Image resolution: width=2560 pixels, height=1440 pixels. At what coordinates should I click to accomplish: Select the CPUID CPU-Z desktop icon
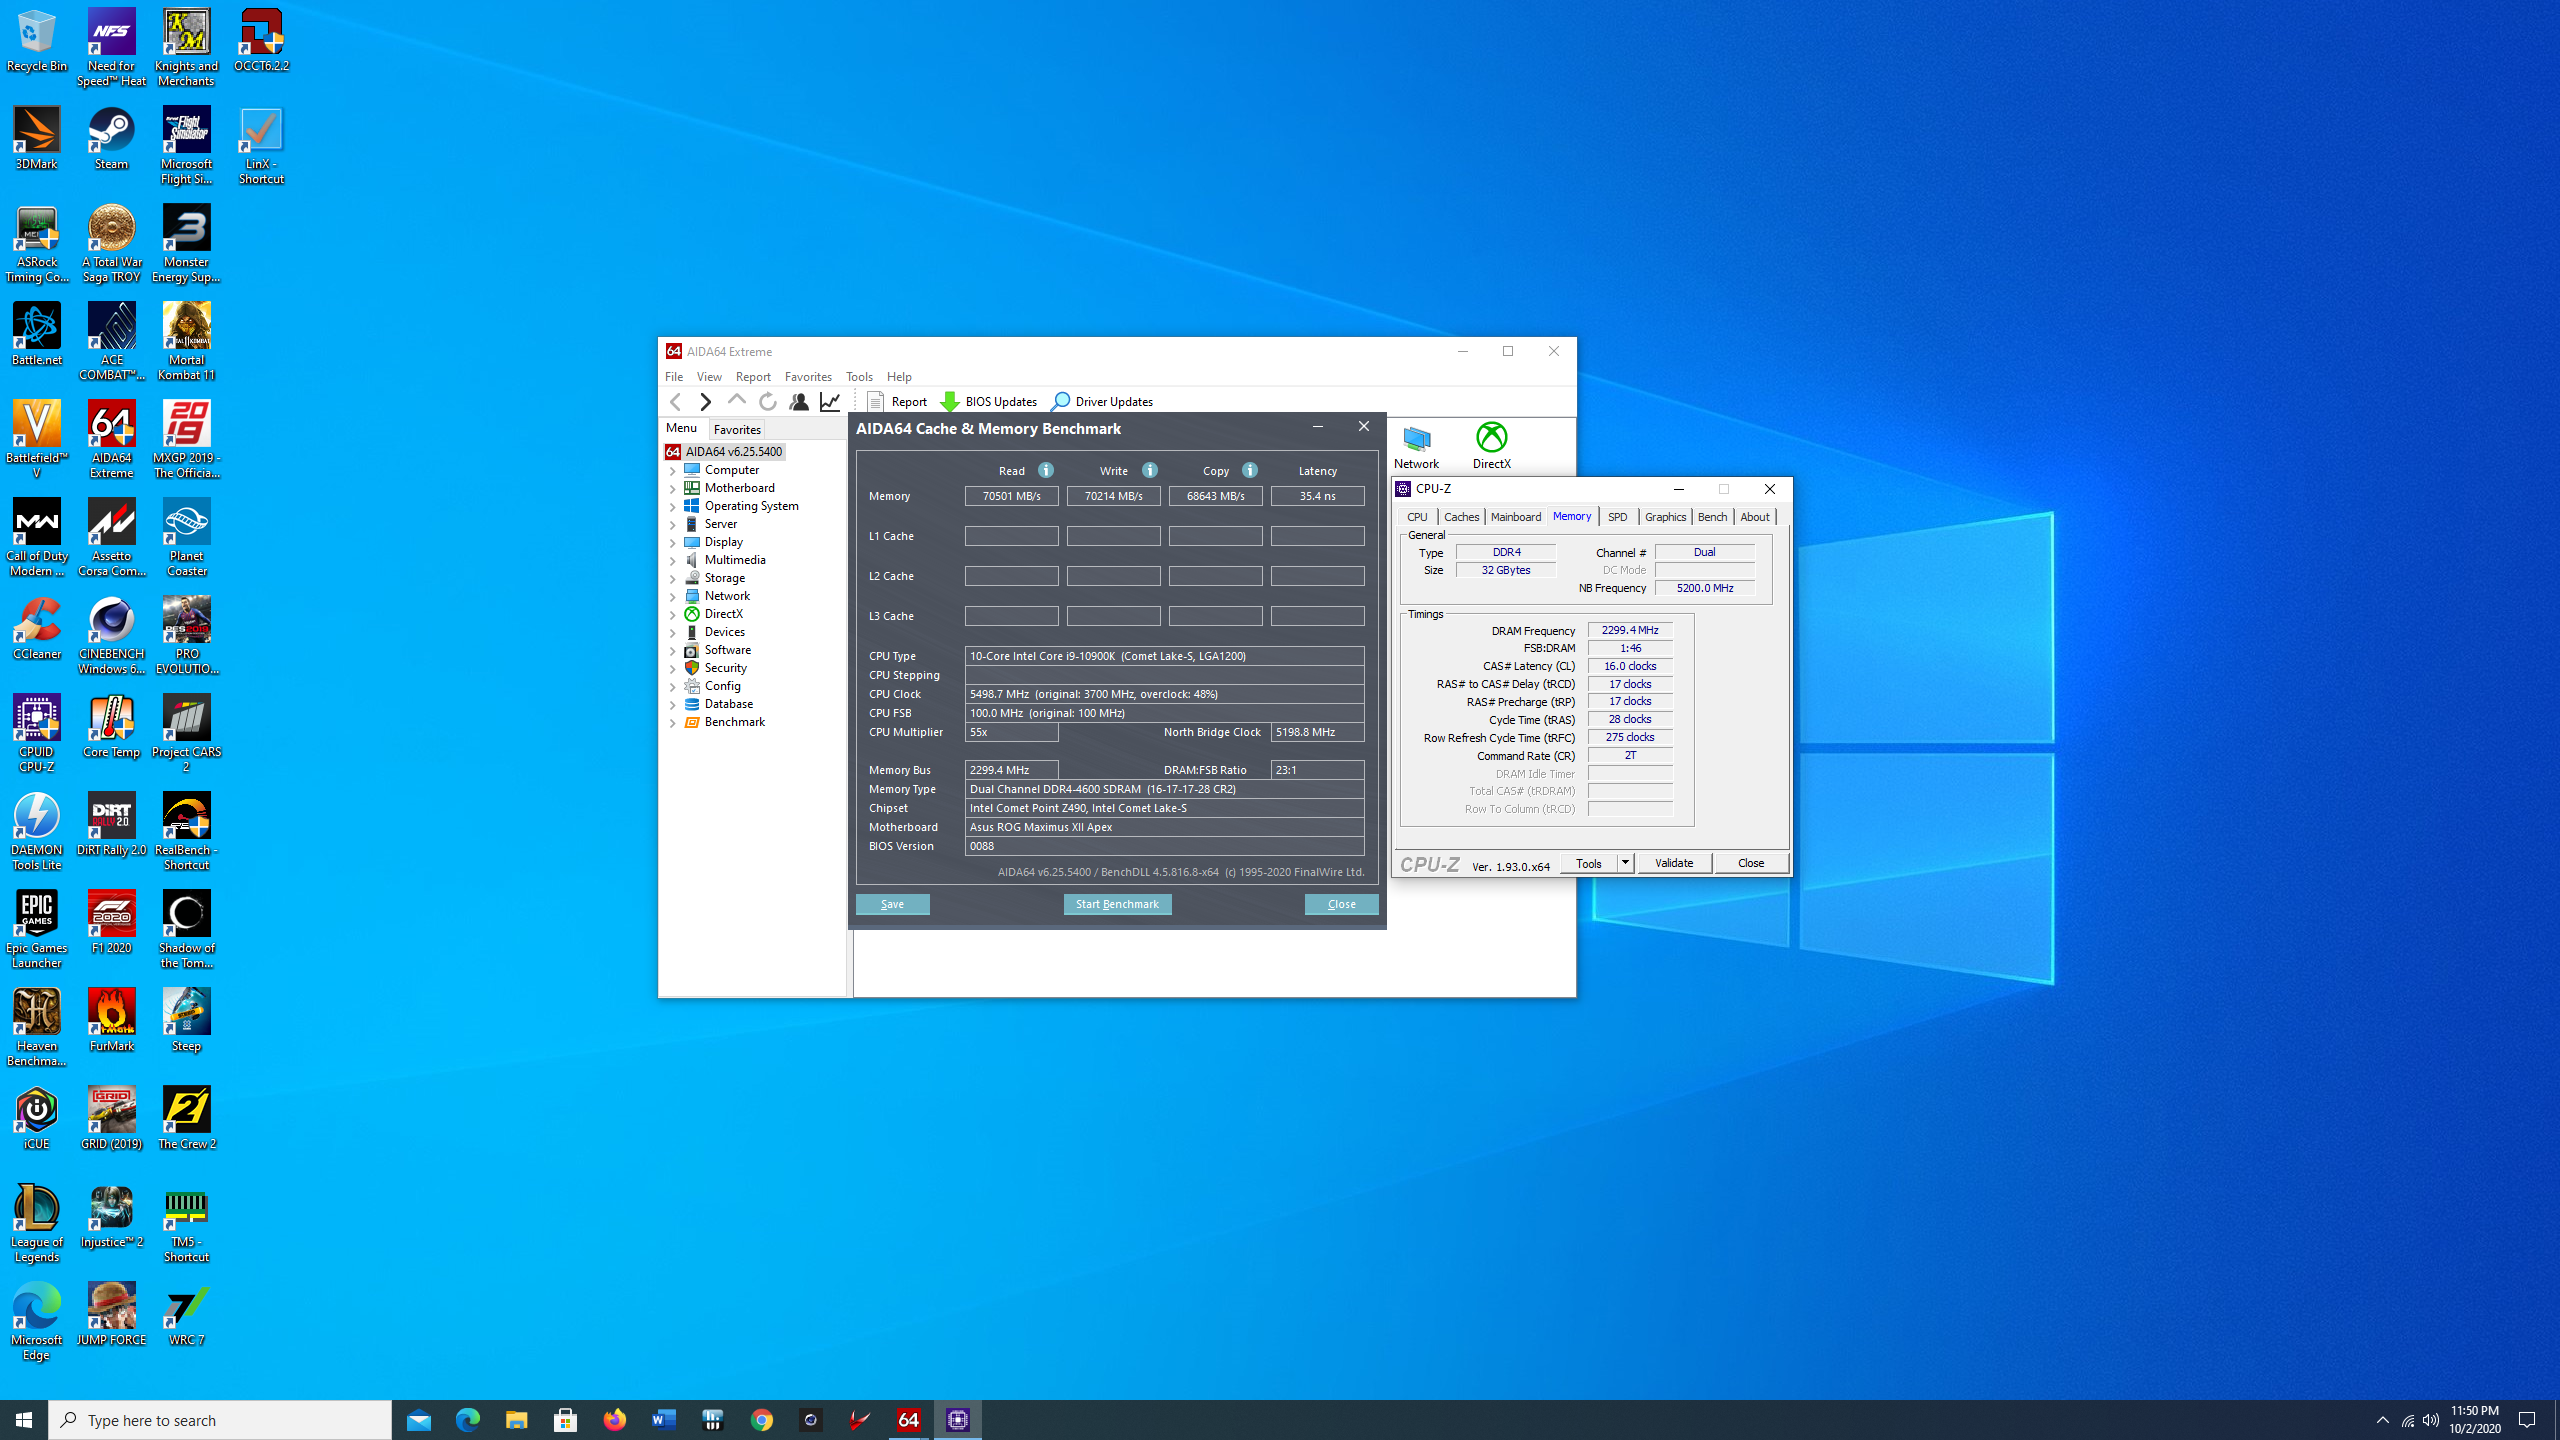pos(37,734)
